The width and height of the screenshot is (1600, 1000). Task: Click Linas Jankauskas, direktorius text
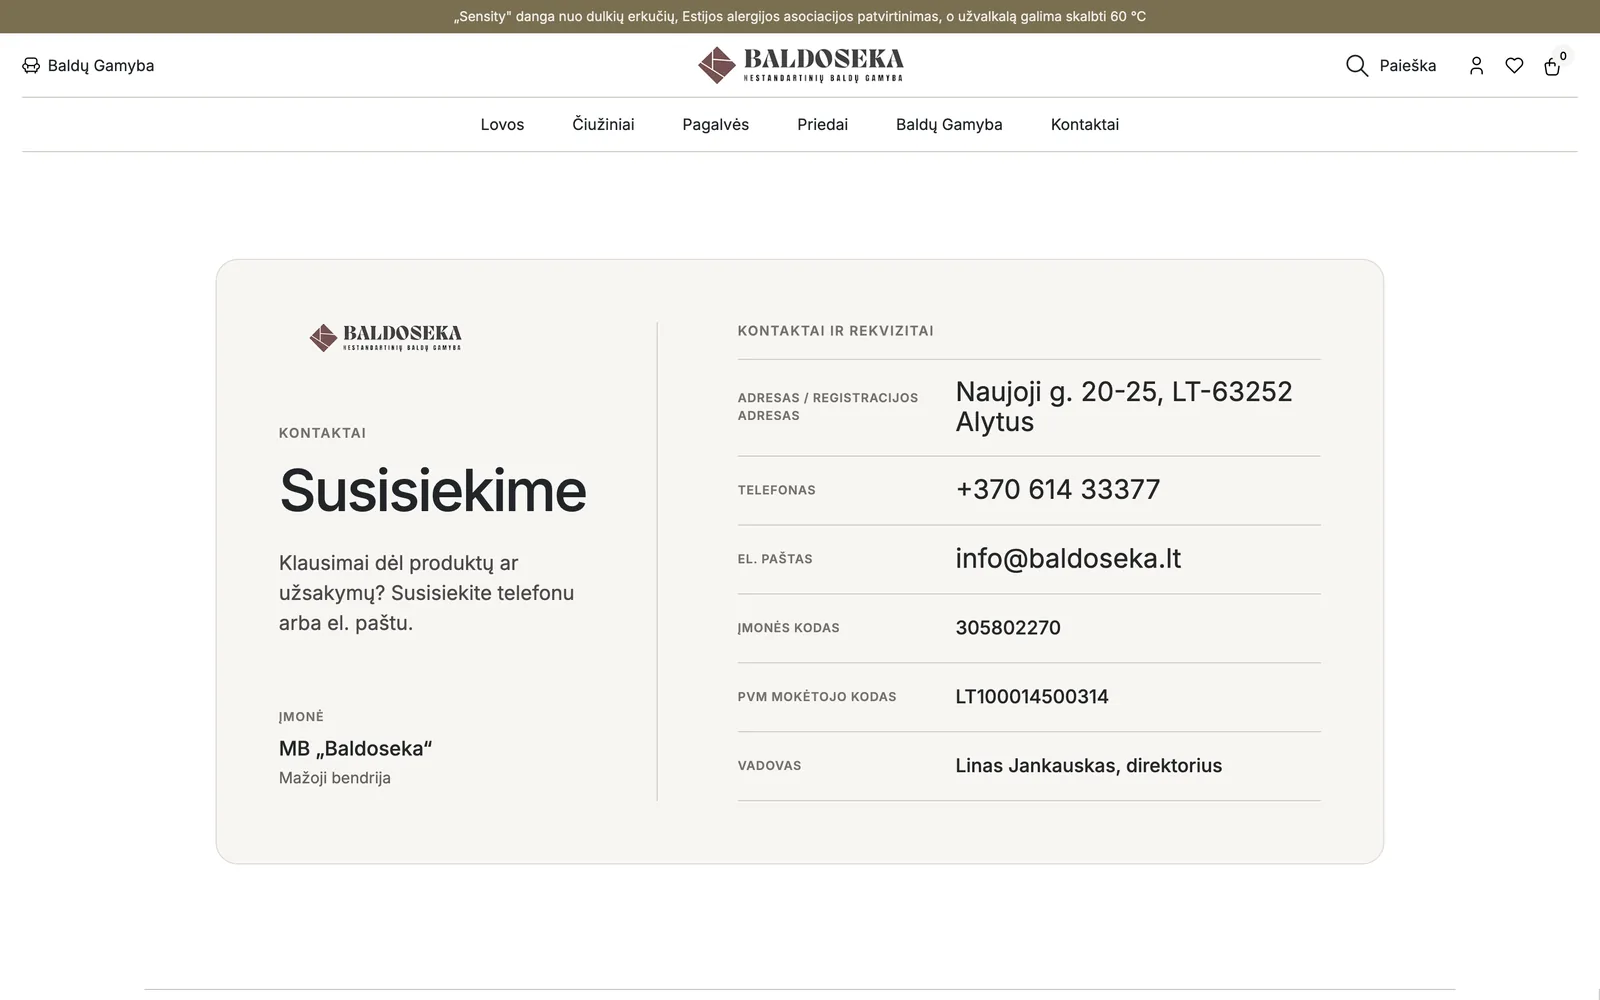(x=1088, y=766)
